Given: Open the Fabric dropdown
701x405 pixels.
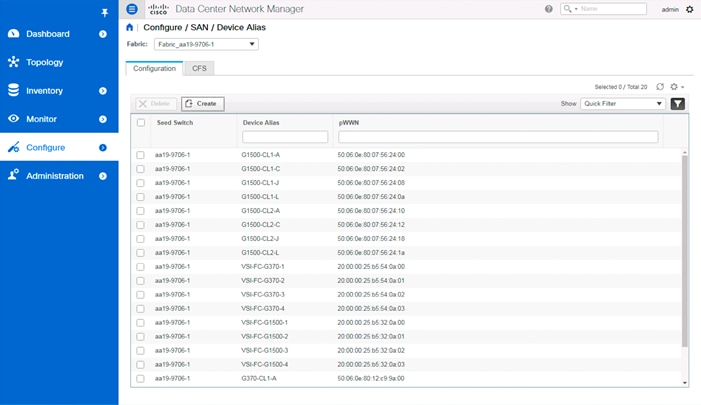Looking at the screenshot, I should click(x=206, y=44).
